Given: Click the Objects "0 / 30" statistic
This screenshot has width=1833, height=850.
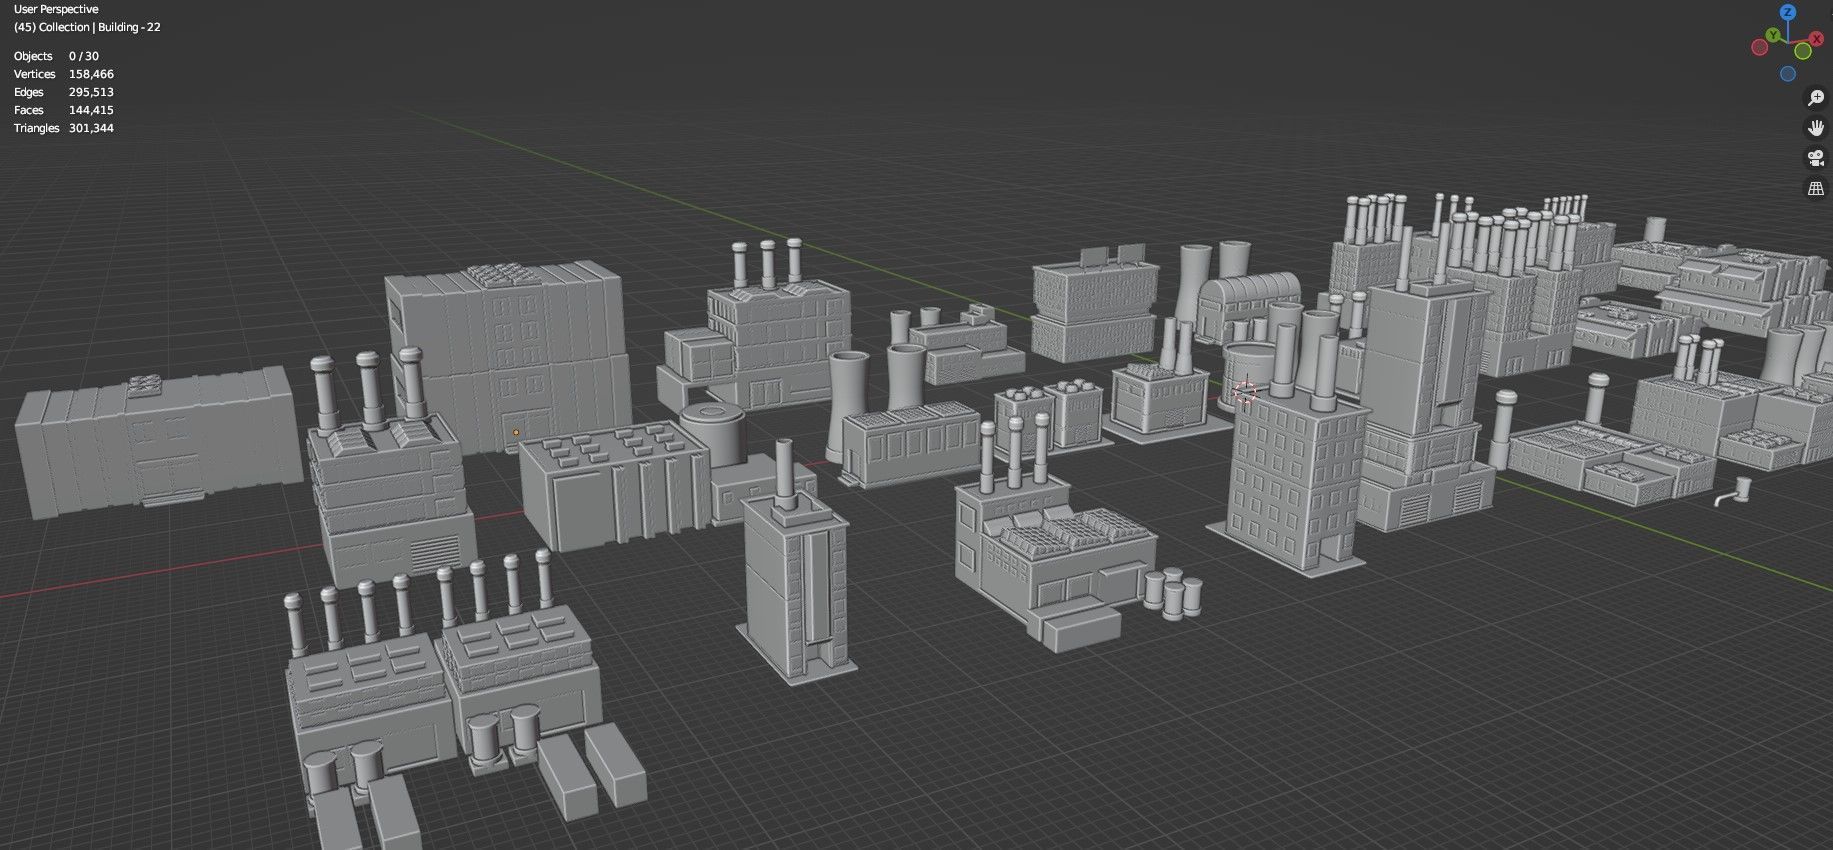Looking at the screenshot, I should click(84, 56).
